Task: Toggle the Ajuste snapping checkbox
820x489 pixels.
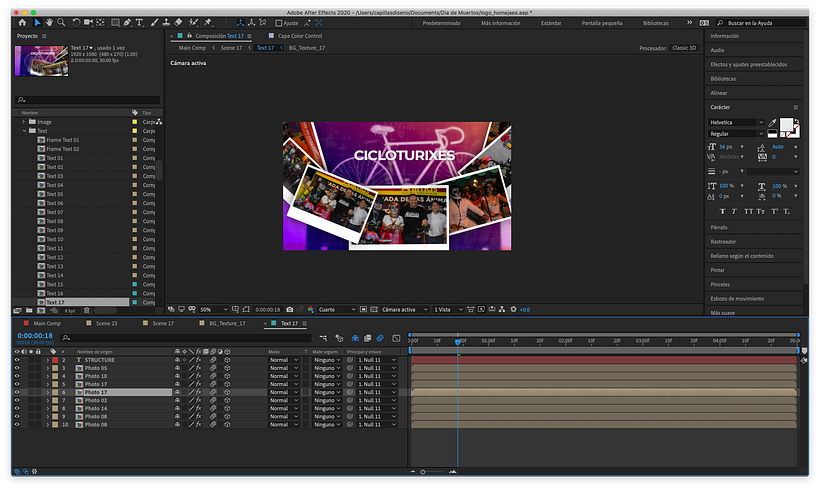Action: point(279,23)
